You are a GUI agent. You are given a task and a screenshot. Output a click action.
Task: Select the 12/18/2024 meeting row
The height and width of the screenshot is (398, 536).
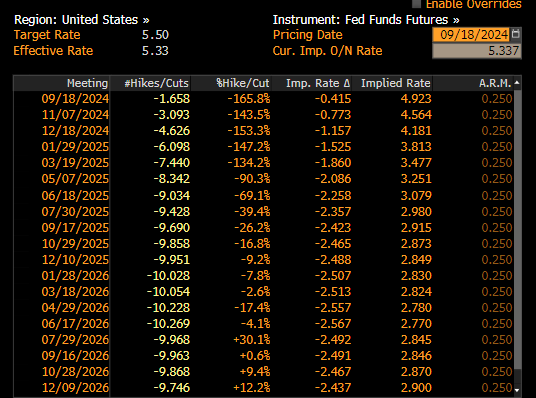coord(263,131)
